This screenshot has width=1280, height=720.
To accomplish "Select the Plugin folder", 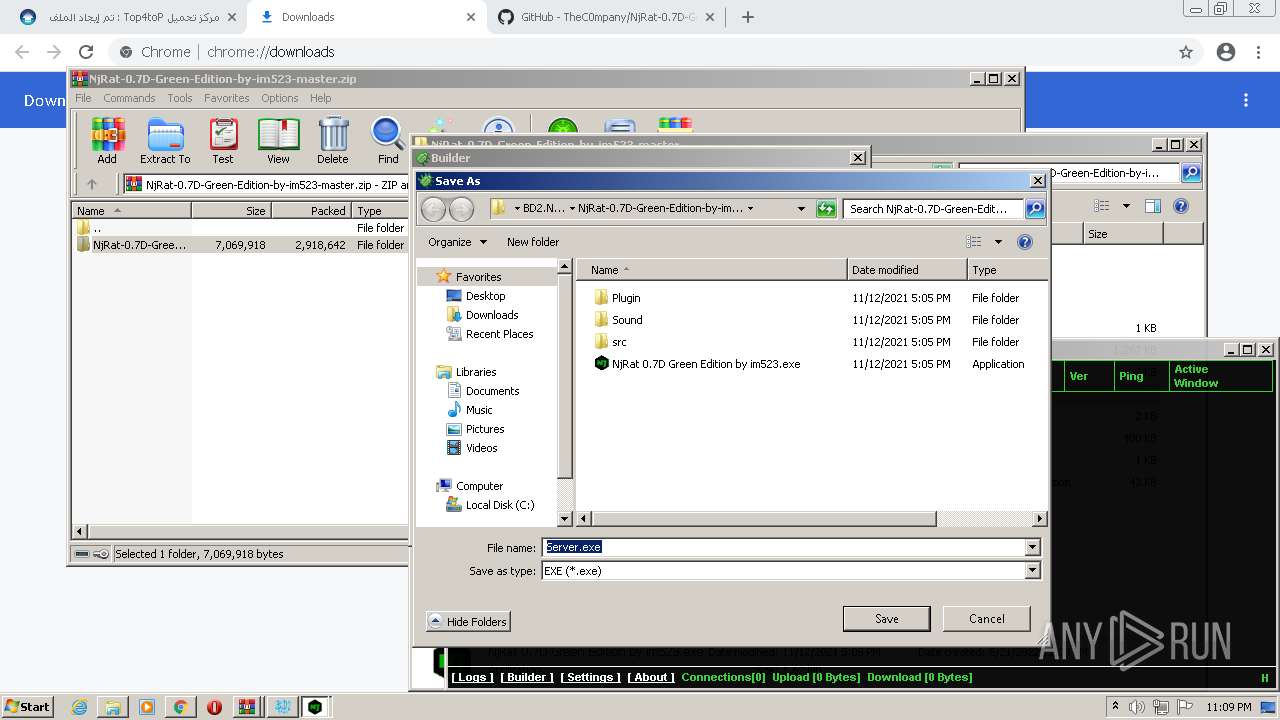I will coord(617,298).
